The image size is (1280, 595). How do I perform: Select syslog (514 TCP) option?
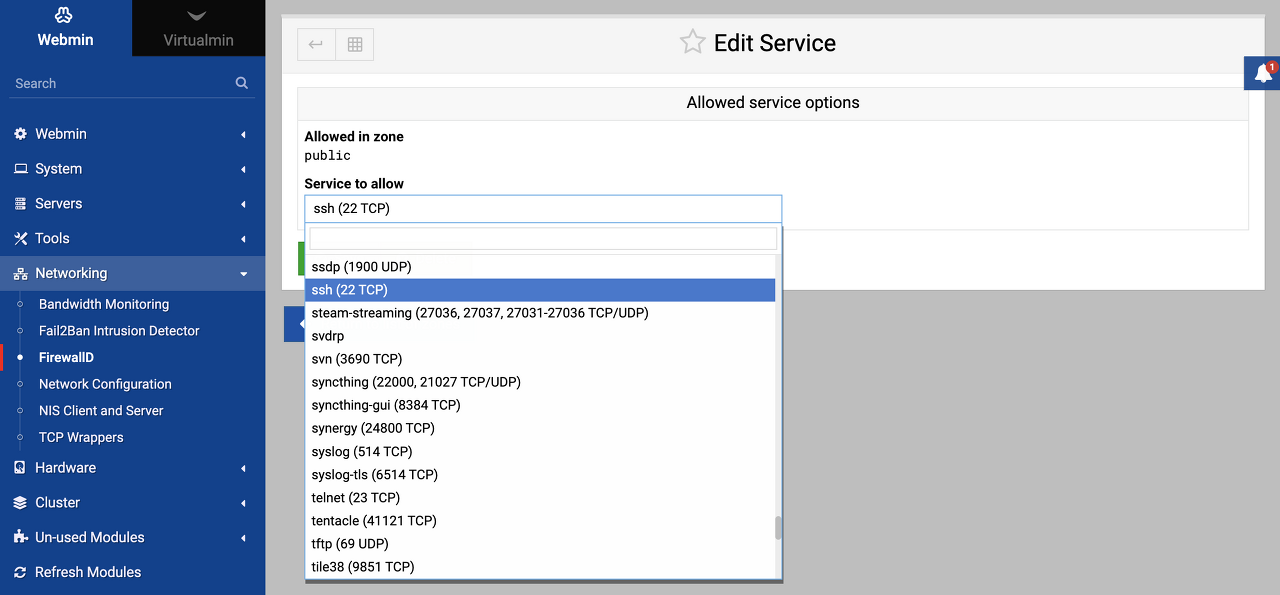540,452
